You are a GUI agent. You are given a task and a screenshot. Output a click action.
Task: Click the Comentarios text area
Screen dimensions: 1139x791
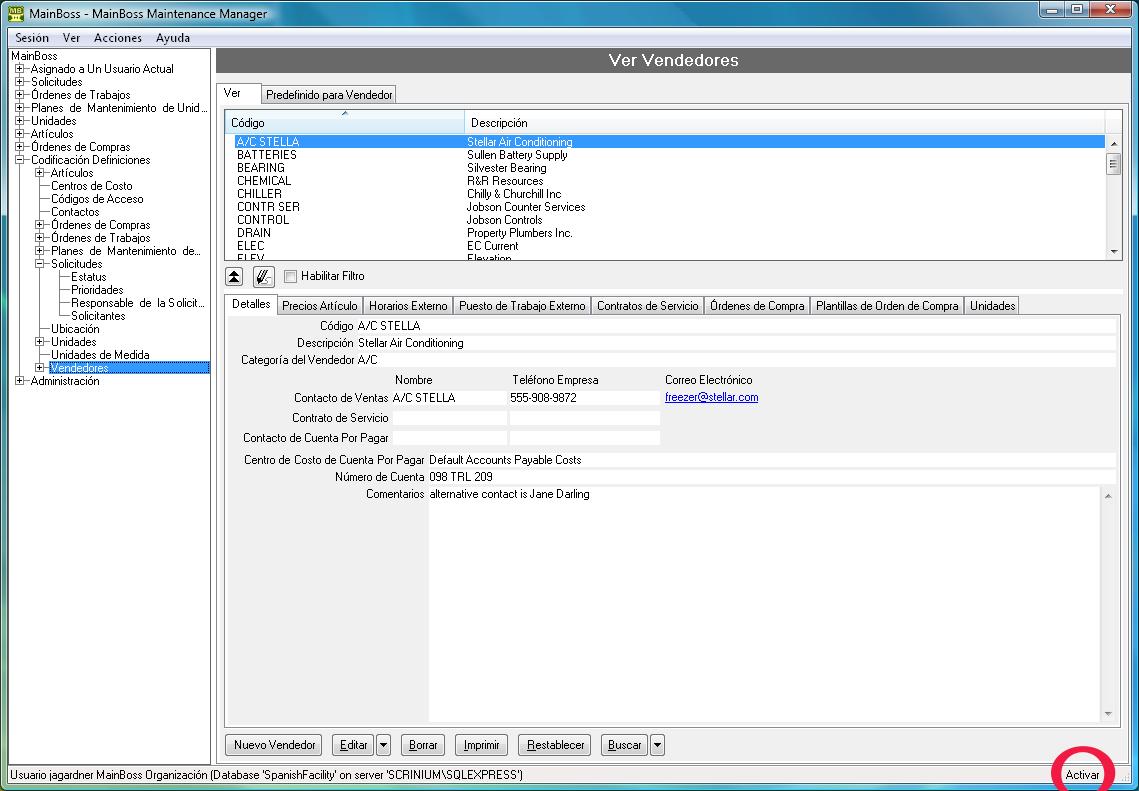pyautogui.click(x=764, y=604)
